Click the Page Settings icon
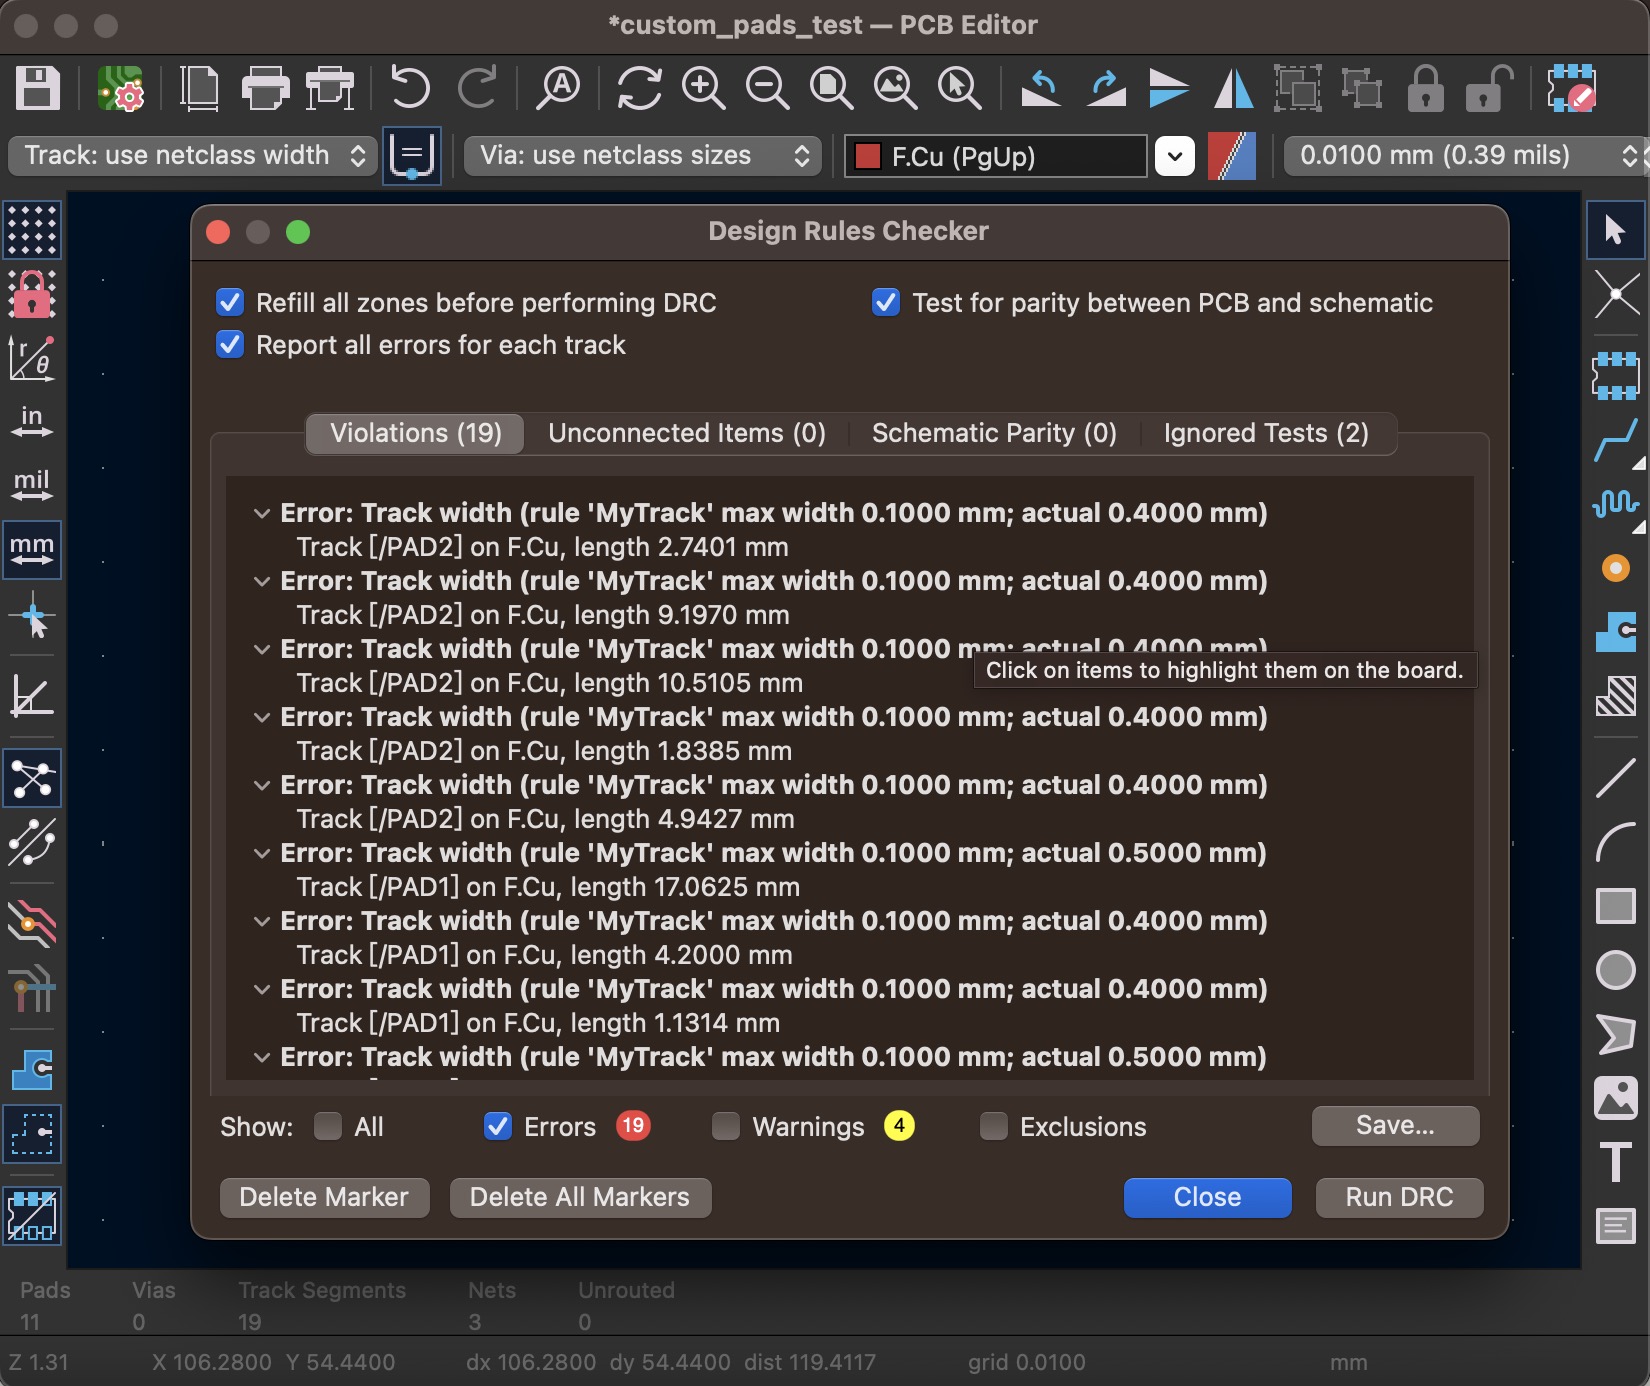This screenshot has width=1650, height=1386. [x=199, y=88]
